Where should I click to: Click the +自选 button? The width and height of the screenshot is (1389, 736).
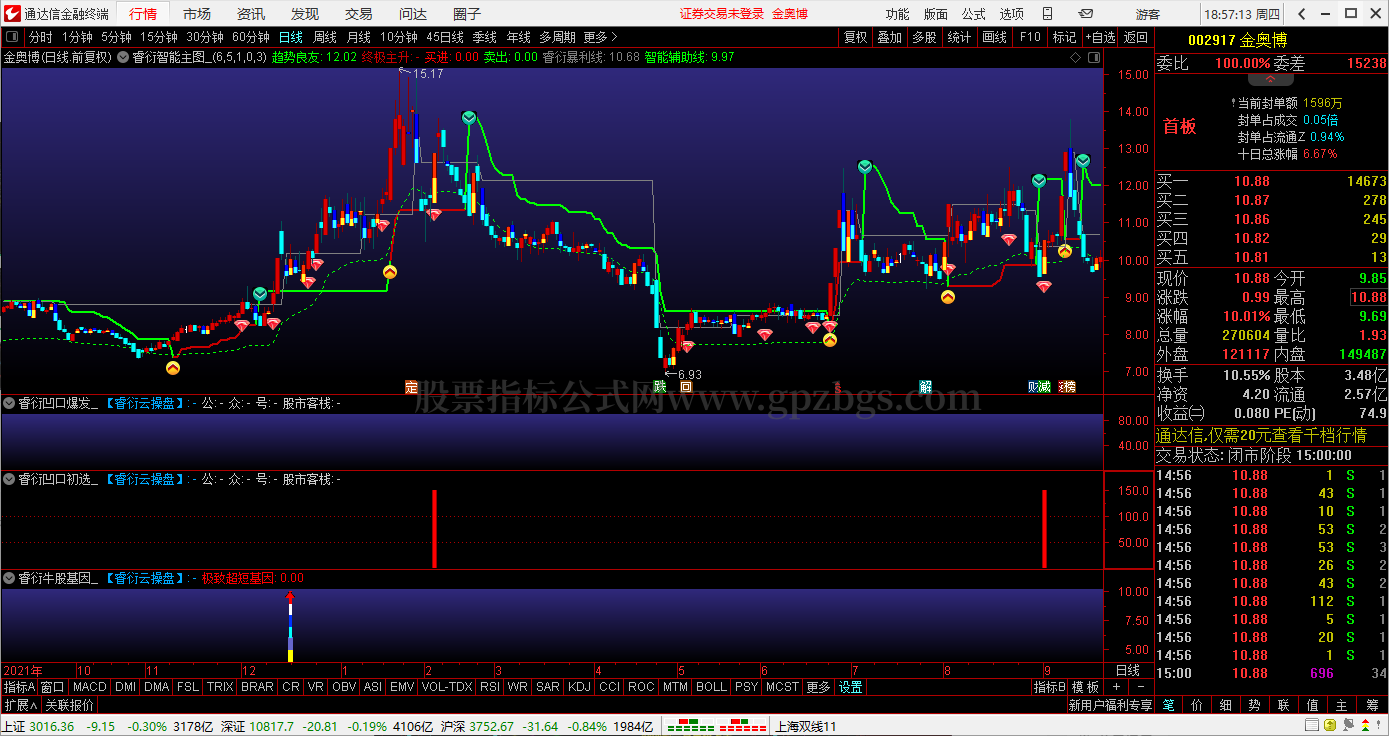pos(1100,37)
